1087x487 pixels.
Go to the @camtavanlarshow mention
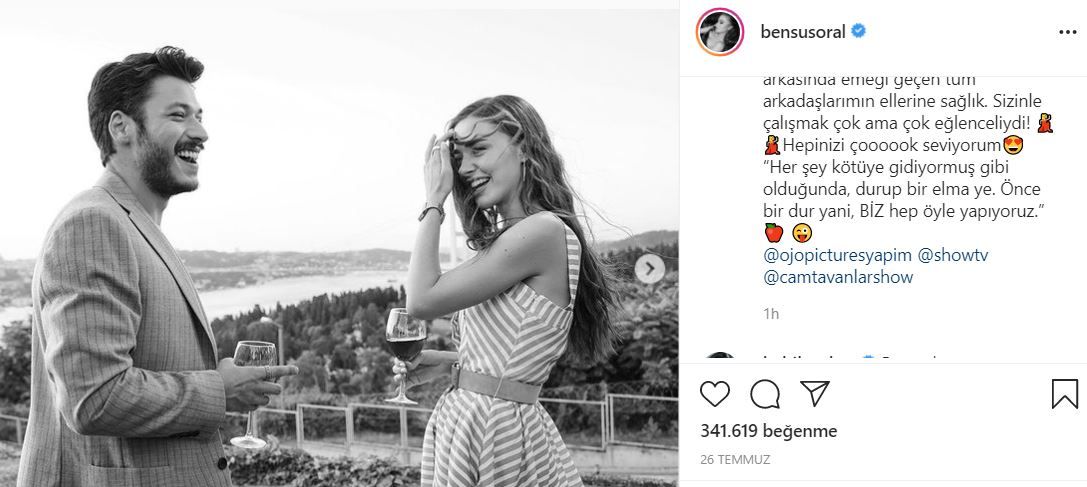838,277
